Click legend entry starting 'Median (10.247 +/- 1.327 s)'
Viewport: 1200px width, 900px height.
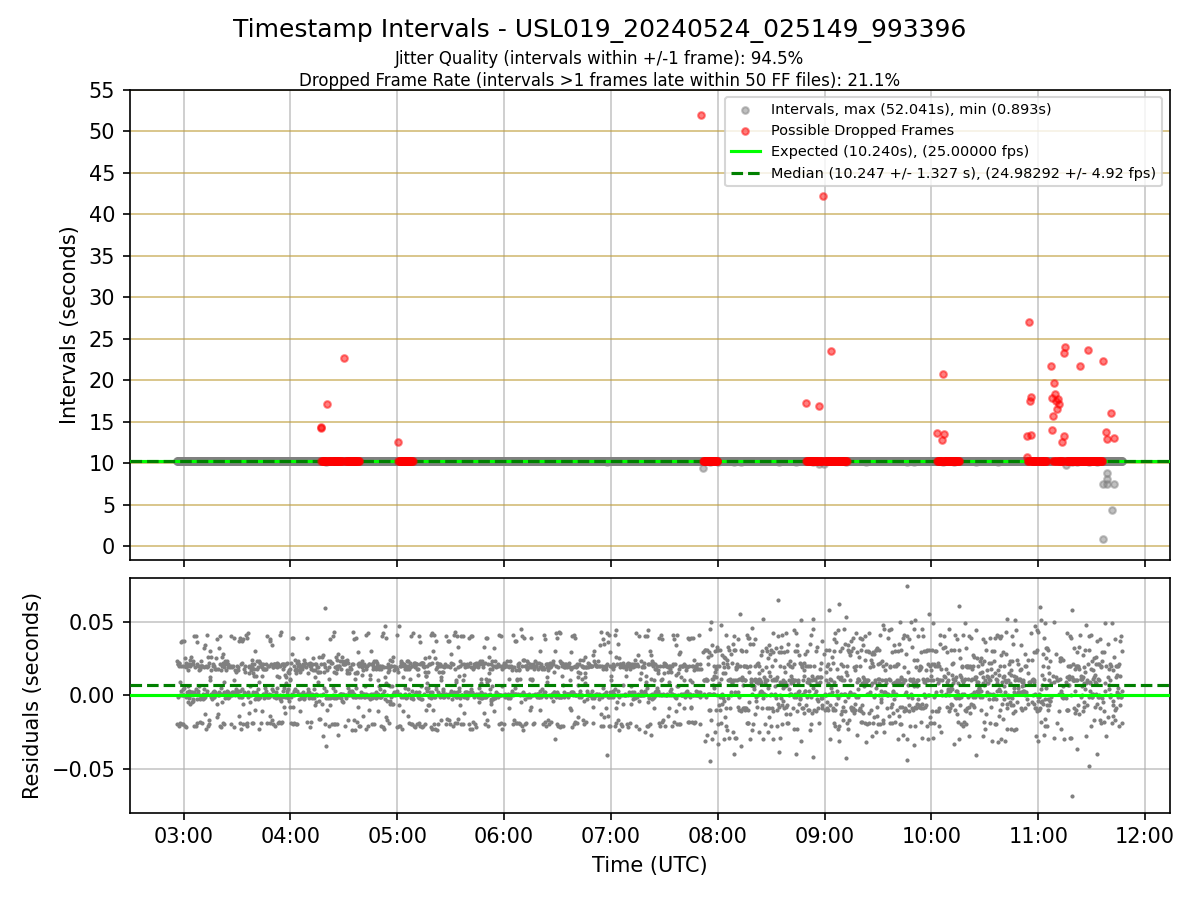pos(963,173)
